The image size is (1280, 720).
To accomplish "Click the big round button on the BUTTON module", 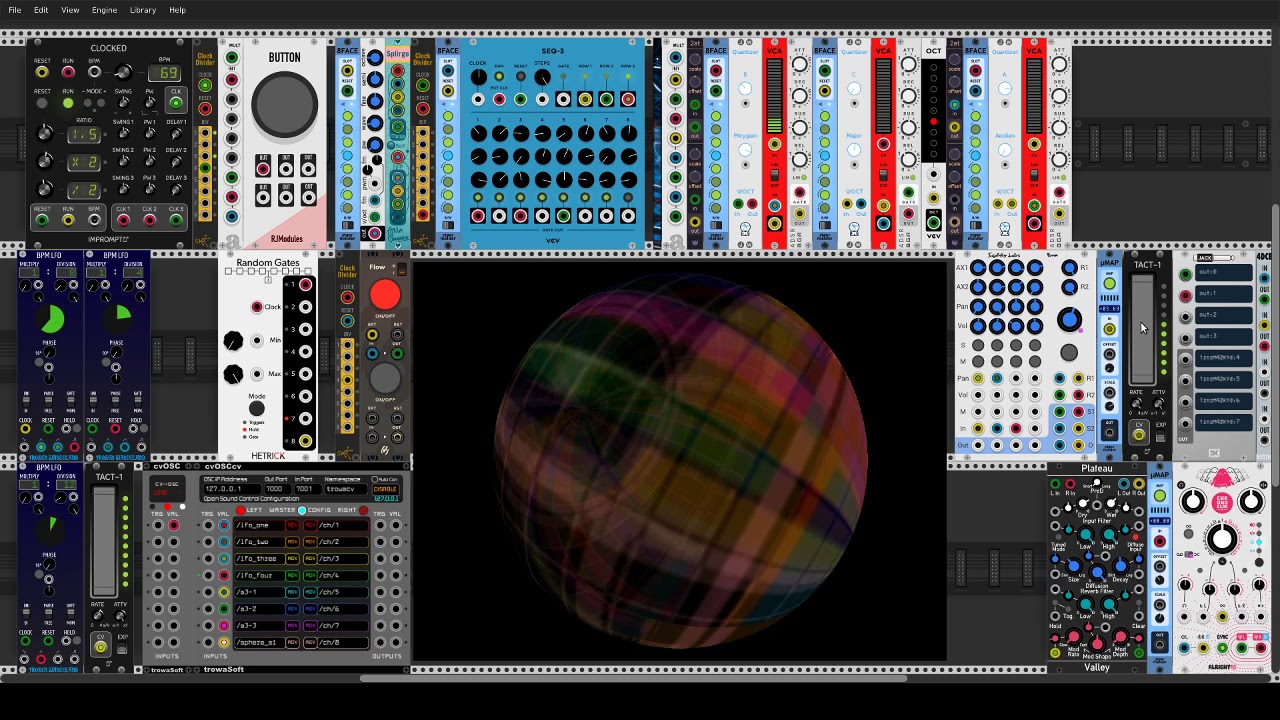I will [284, 105].
